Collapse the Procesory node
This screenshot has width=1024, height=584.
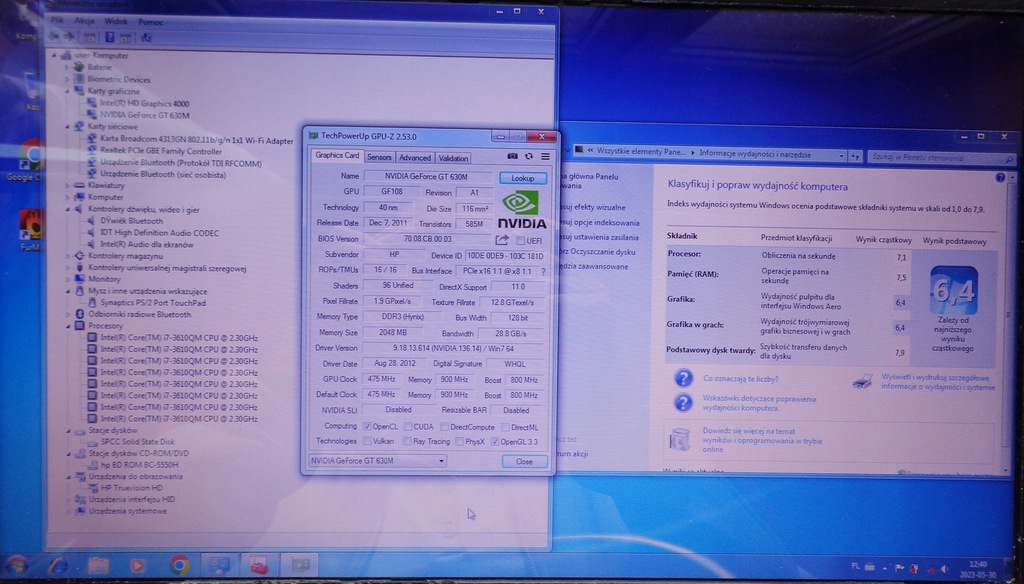(67, 326)
